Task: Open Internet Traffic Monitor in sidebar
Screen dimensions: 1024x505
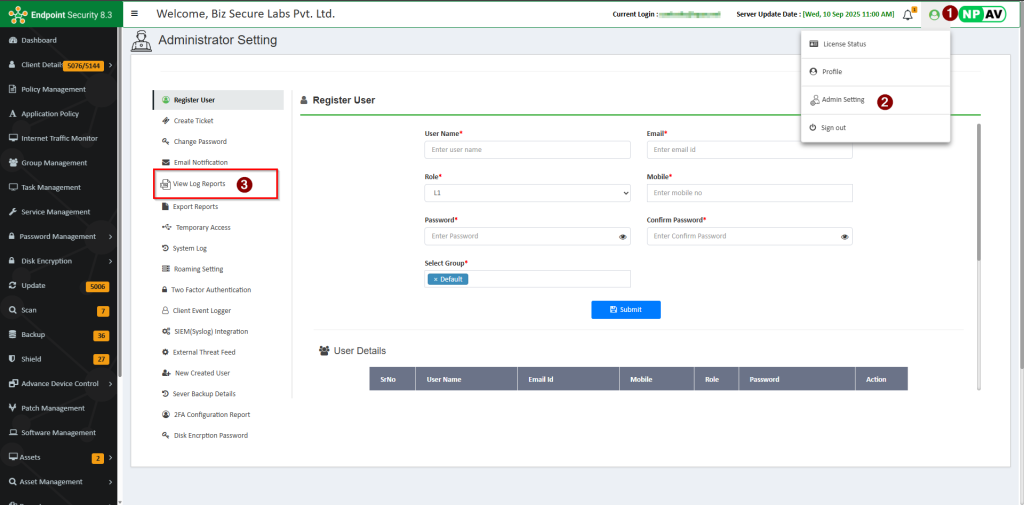Action: (x=59, y=138)
